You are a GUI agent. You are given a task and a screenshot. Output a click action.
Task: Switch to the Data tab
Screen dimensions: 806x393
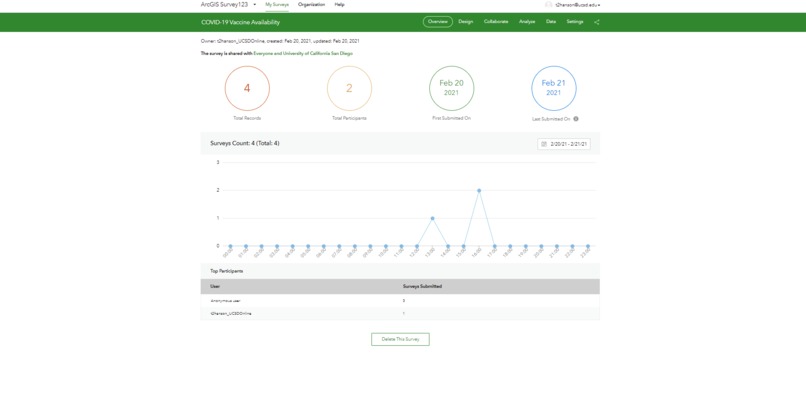[x=551, y=22]
